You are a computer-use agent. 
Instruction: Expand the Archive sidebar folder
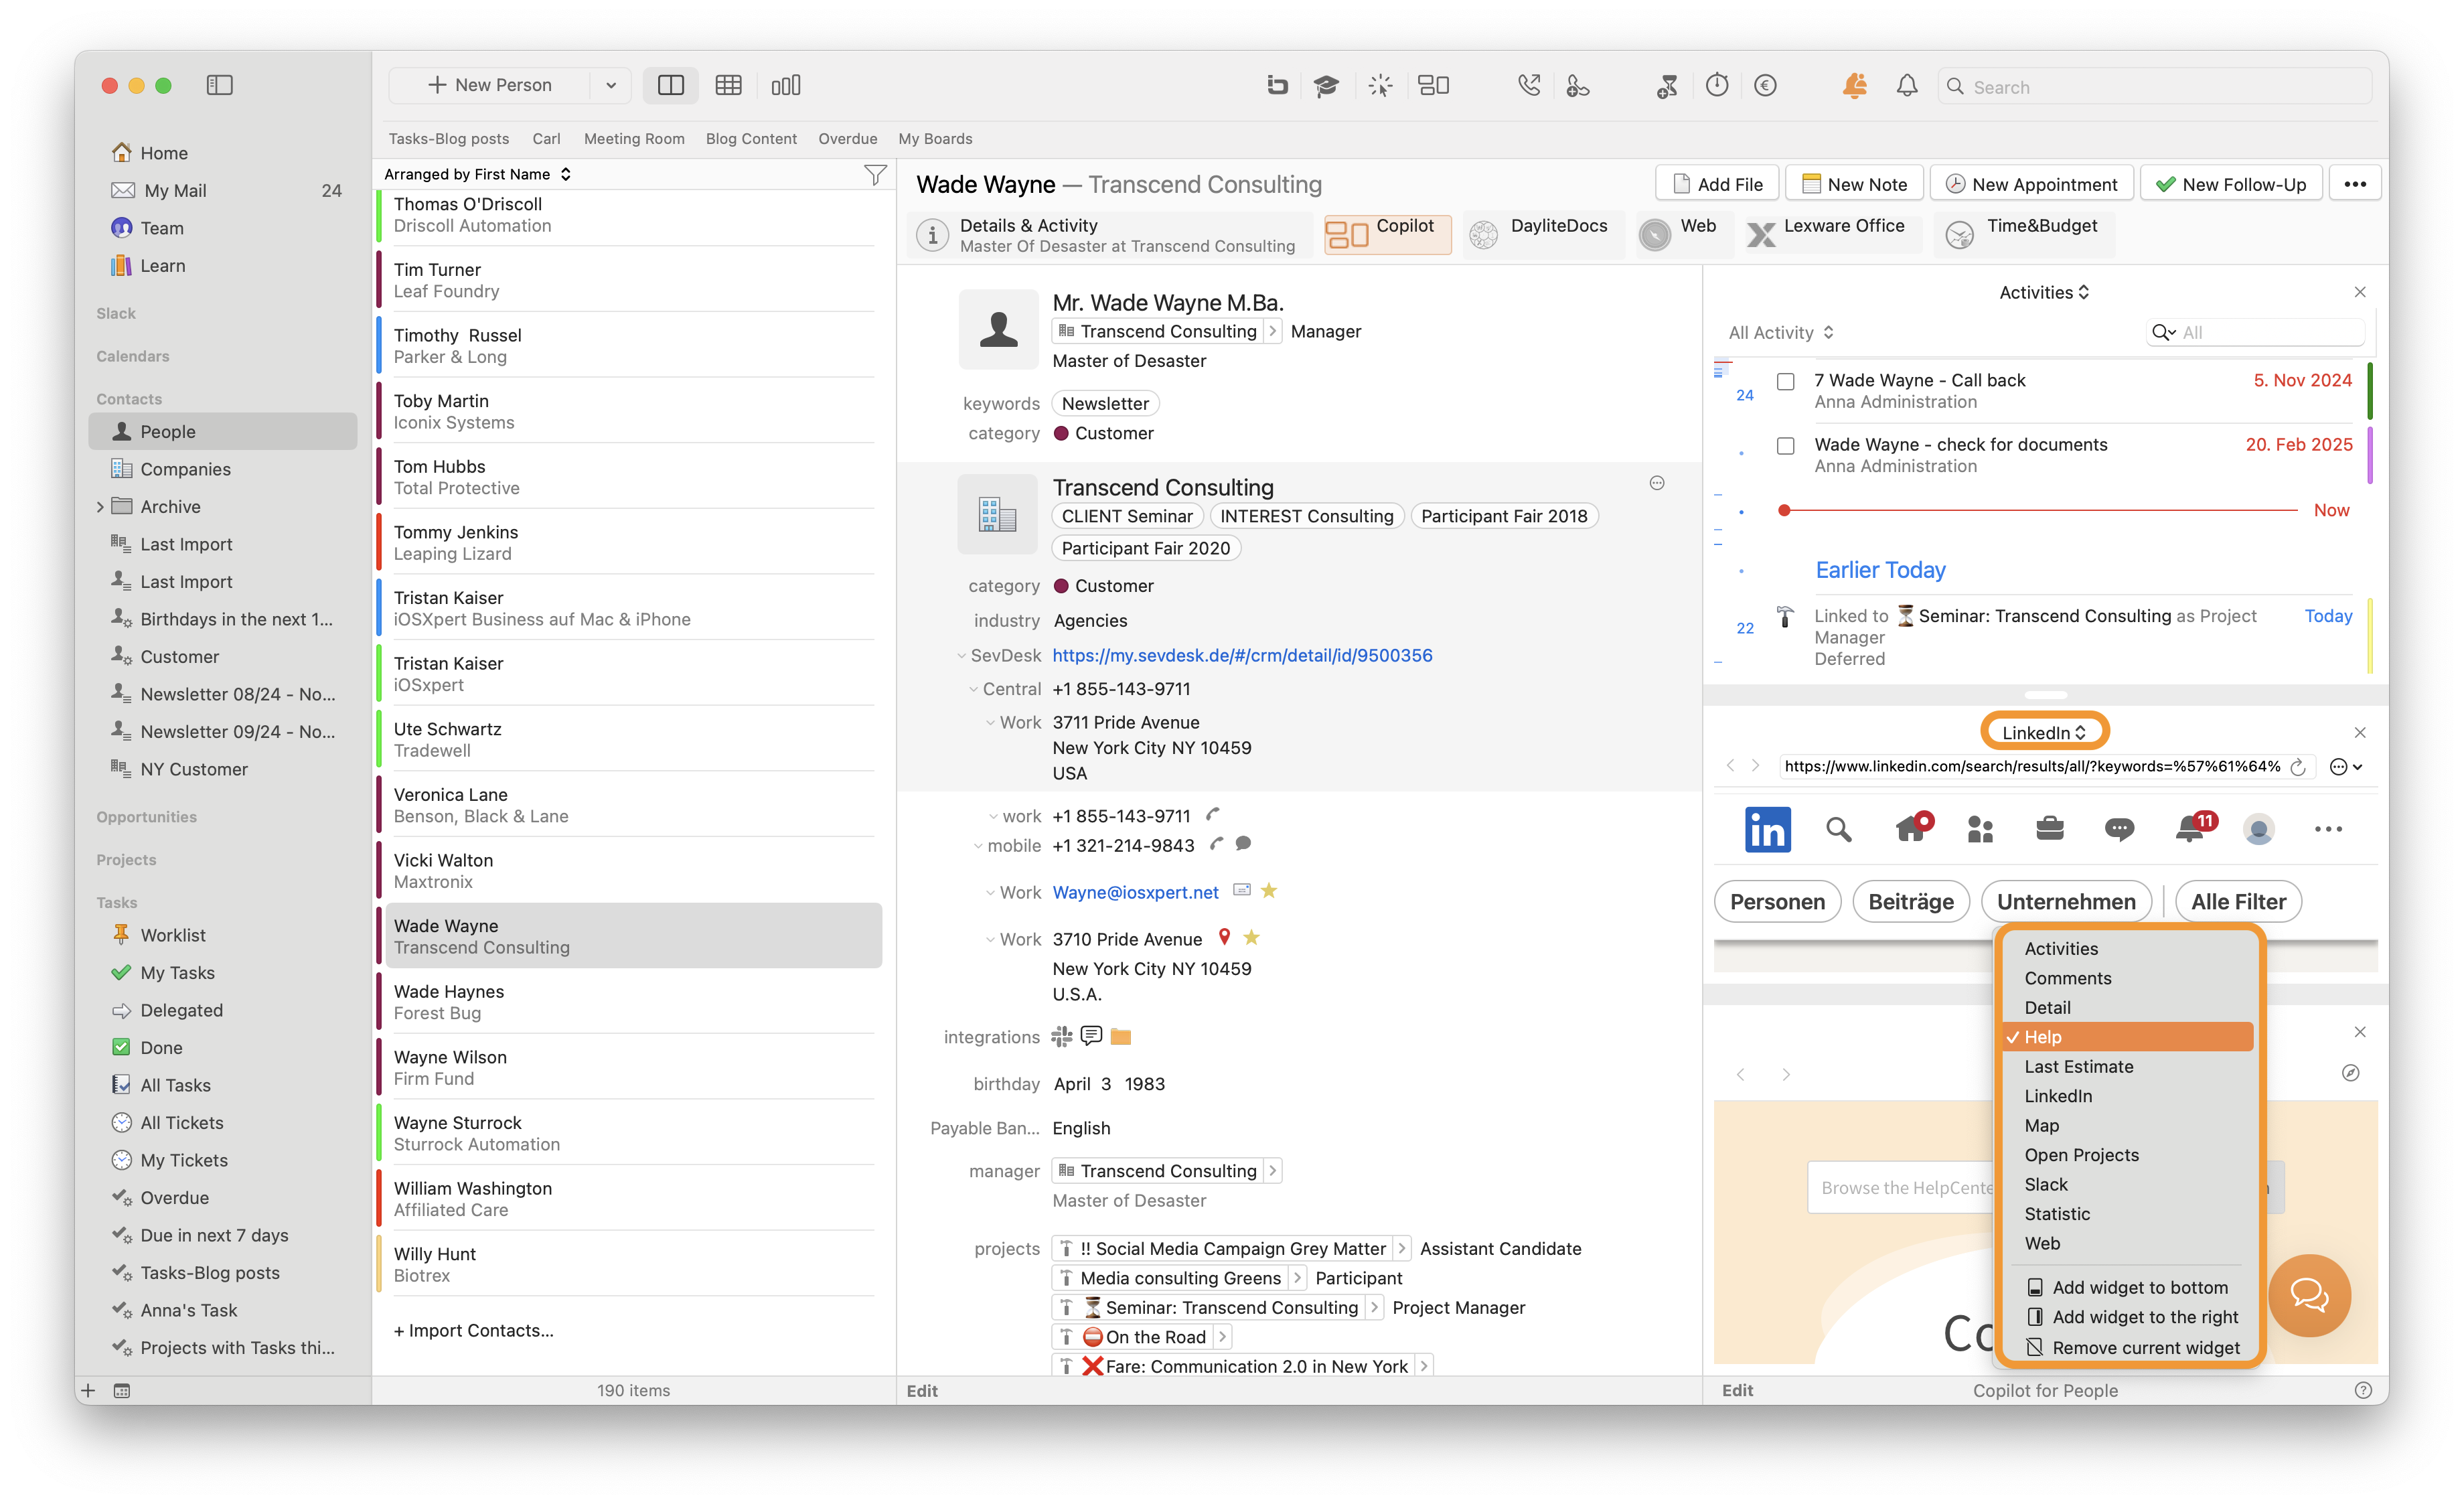[100, 506]
